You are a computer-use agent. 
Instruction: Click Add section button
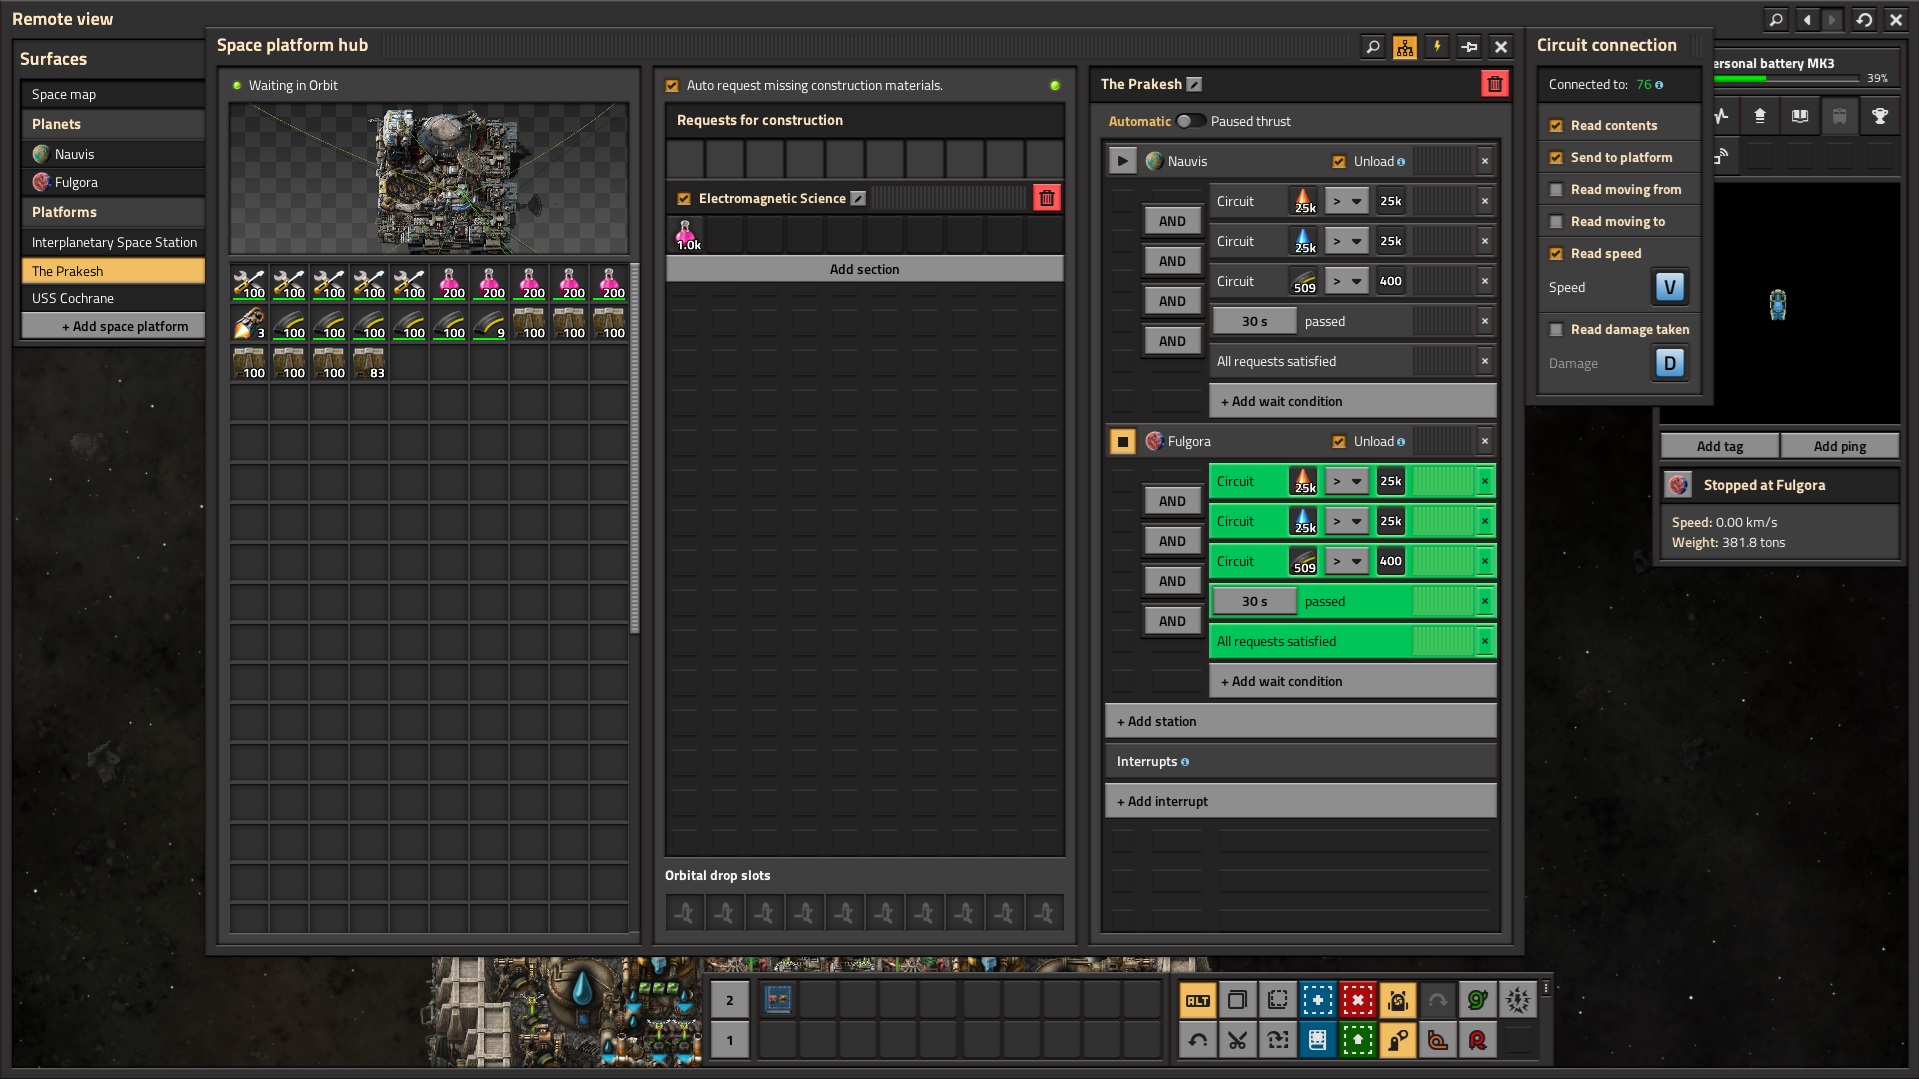864,269
